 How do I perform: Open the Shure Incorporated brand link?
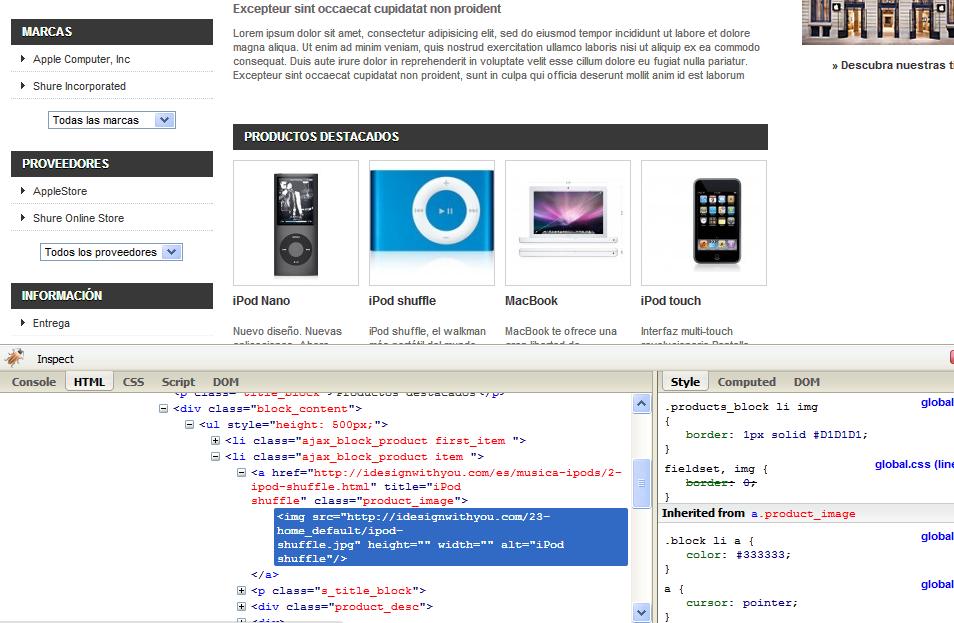pos(79,86)
